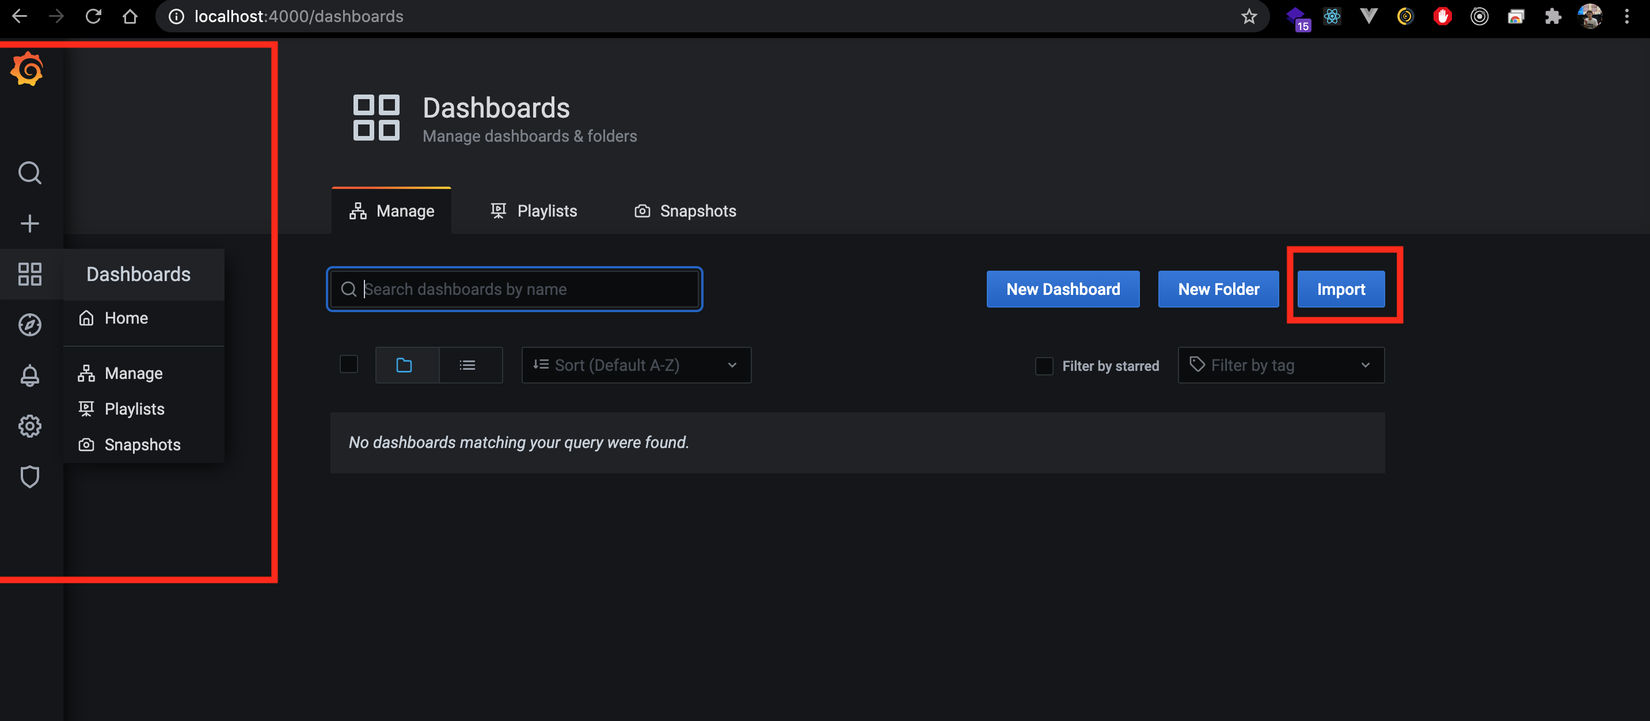
Task: Open the React DevTools extension icon
Action: coord(1332,16)
